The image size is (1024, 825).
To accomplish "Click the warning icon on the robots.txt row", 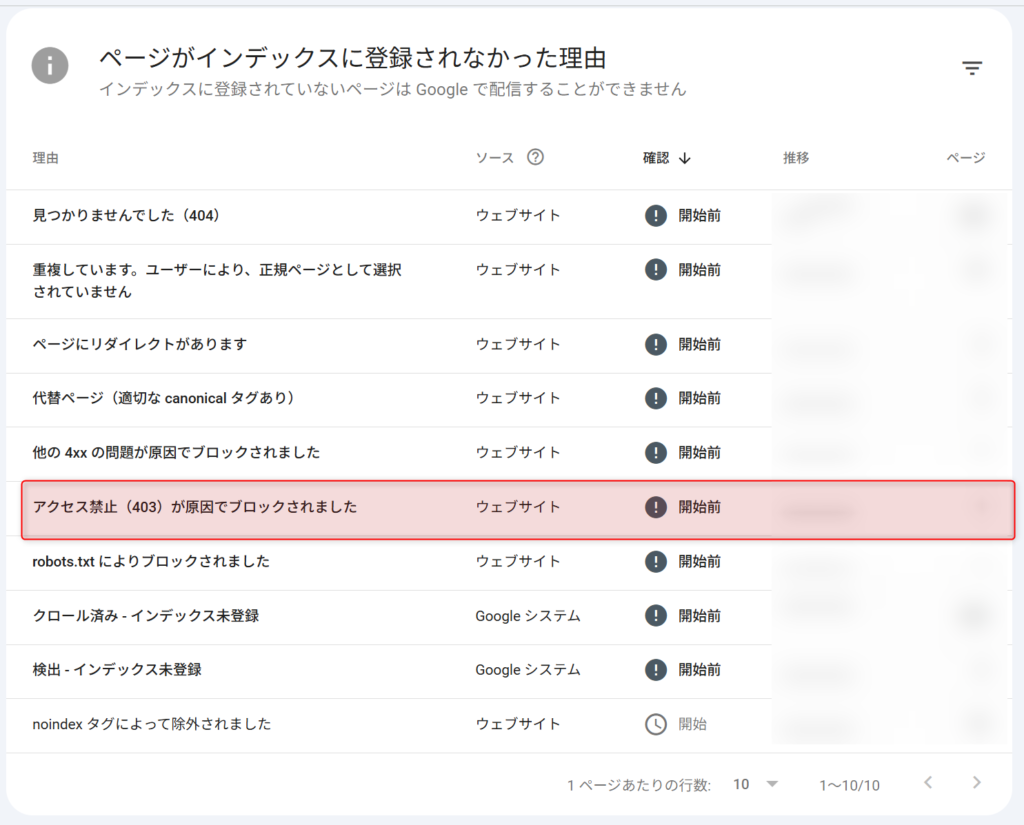I will tap(655, 561).
